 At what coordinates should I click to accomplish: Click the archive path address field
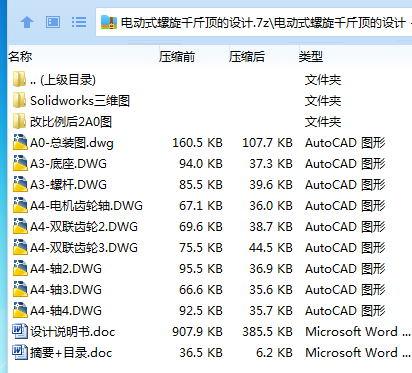tap(254, 22)
